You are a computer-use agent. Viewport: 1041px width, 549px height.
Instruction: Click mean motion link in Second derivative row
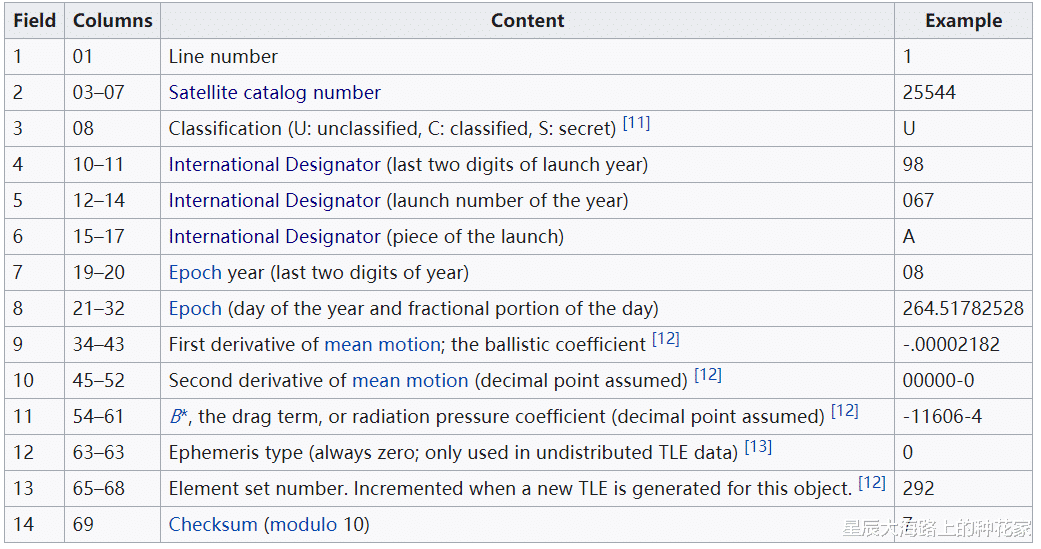(410, 381)
